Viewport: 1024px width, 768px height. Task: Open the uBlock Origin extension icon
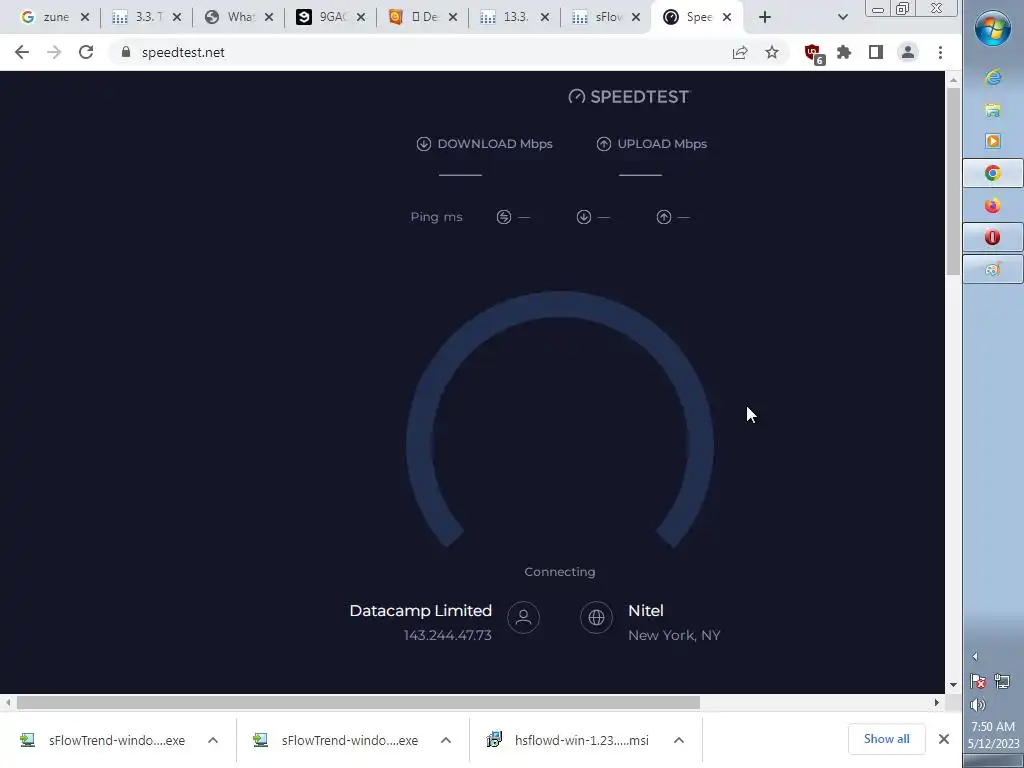pyautogui.click(x=814, y=54)
